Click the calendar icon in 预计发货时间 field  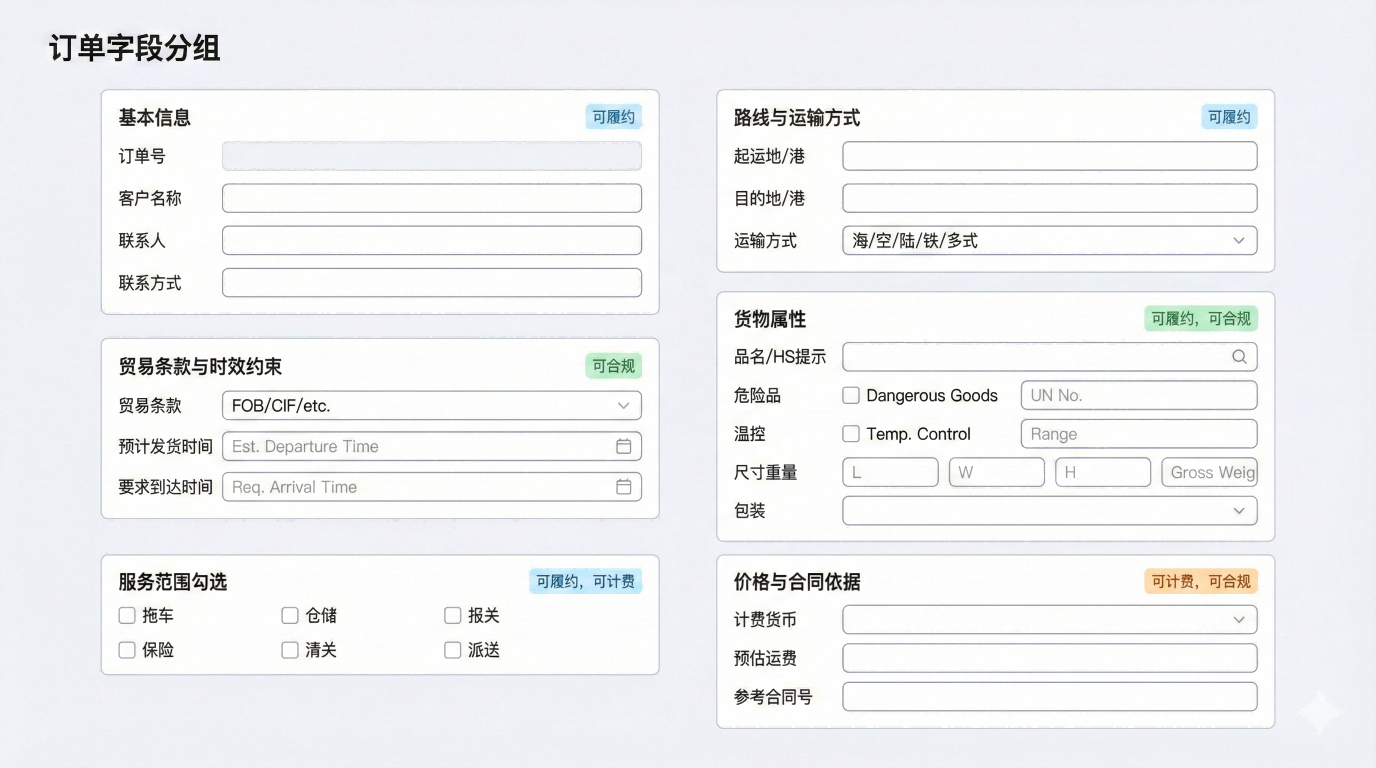click(623, 447)
